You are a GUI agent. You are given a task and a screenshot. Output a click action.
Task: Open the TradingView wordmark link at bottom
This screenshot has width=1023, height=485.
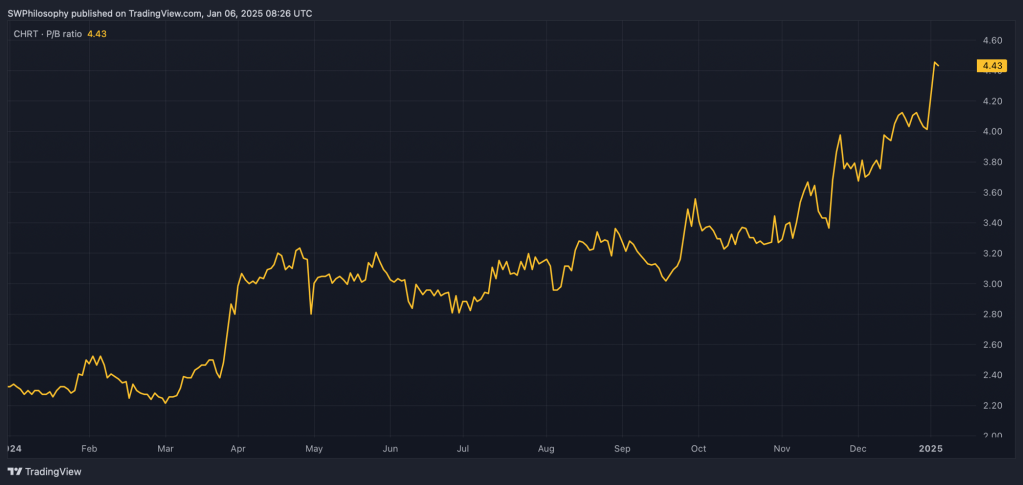[53, 471]
